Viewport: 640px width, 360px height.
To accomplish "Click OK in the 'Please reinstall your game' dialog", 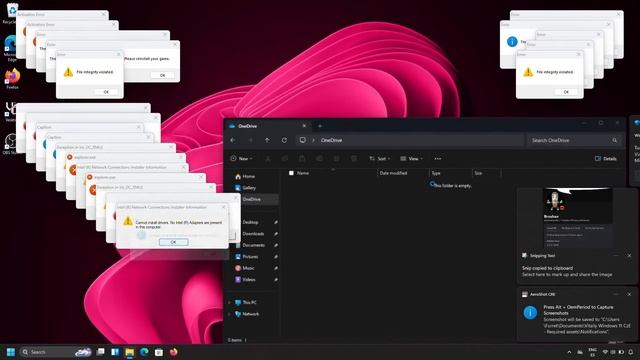I will point(162,75).
